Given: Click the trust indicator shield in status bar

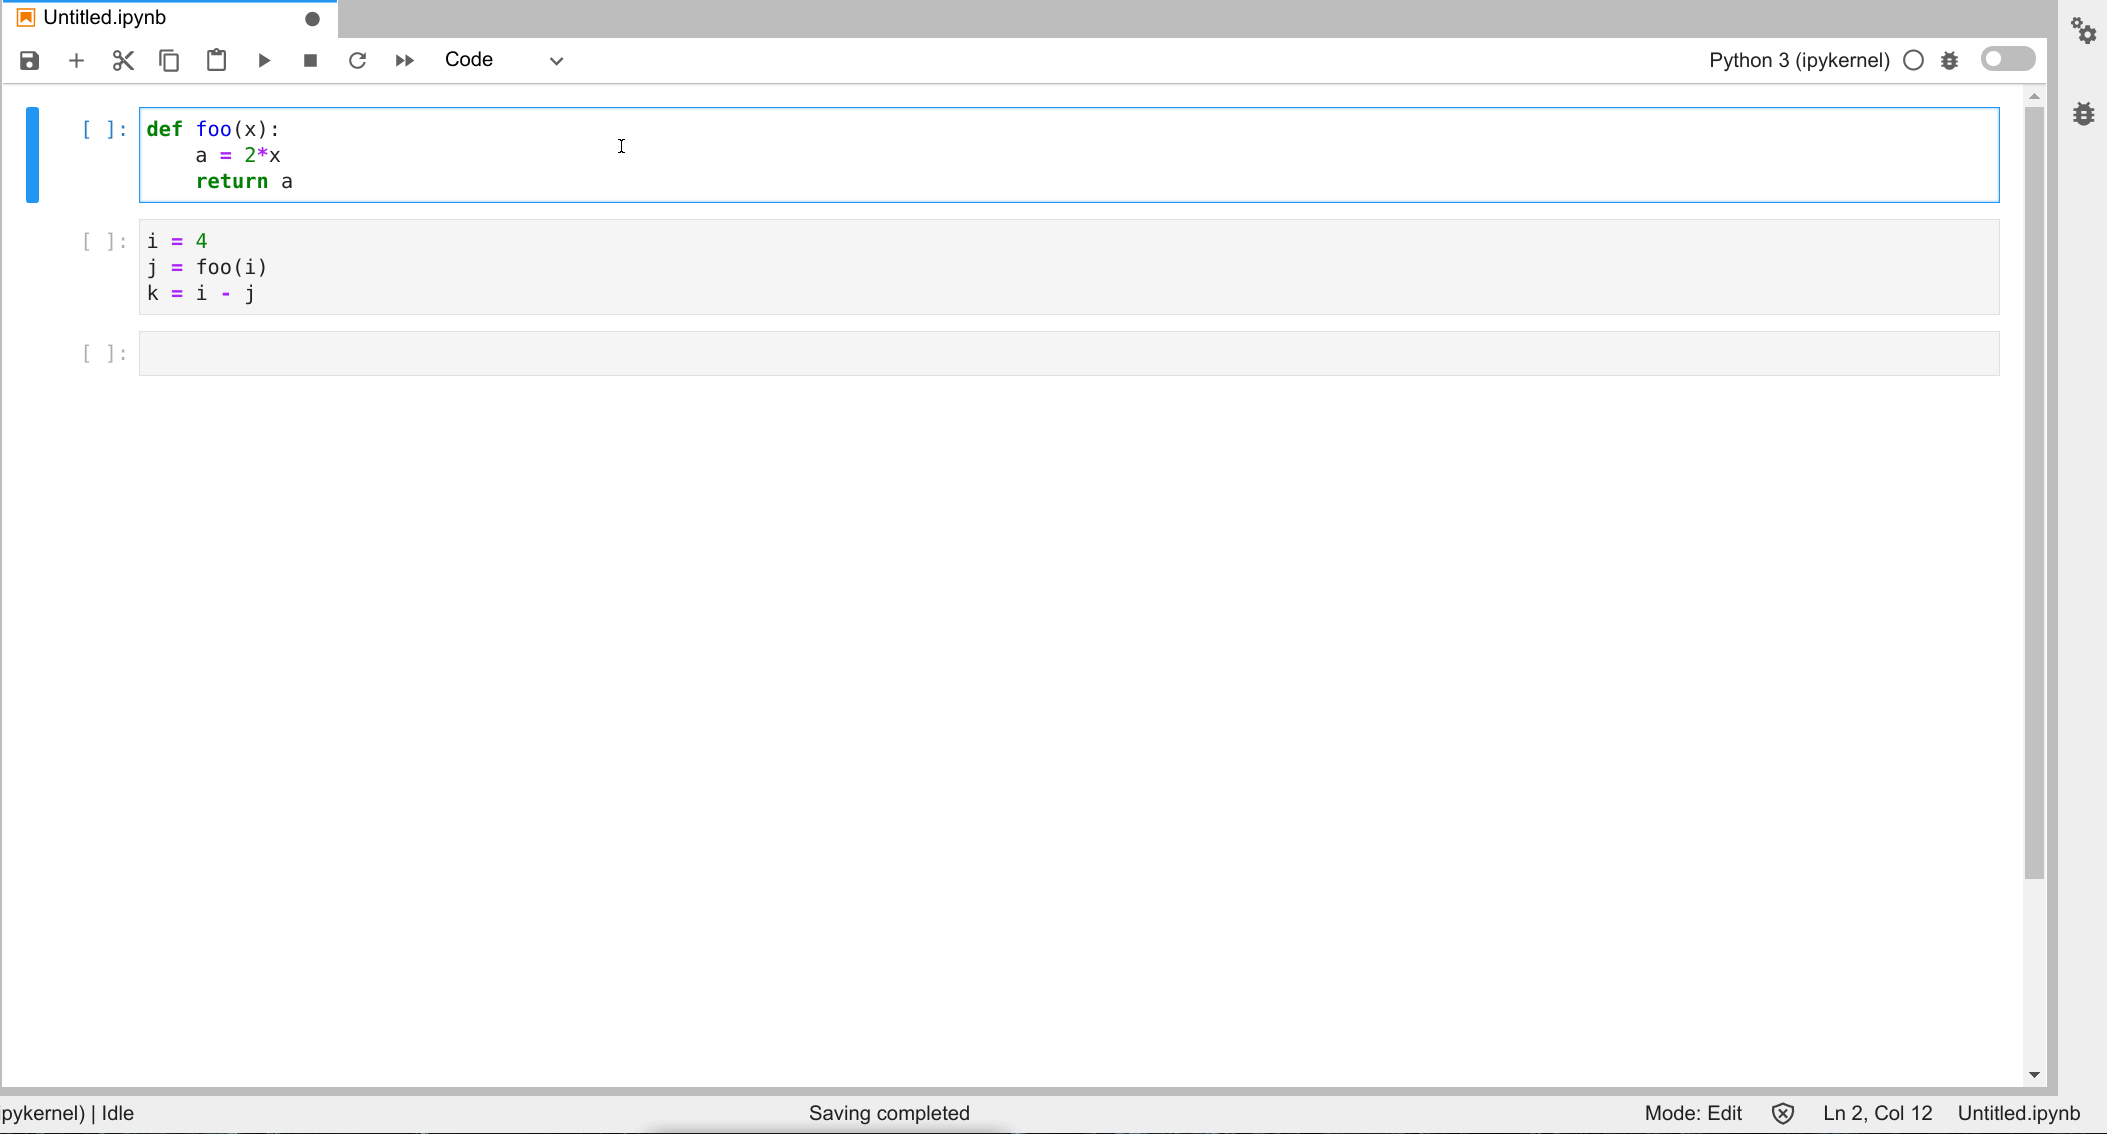Looking at the screenshot, I should point(1784,1113).
